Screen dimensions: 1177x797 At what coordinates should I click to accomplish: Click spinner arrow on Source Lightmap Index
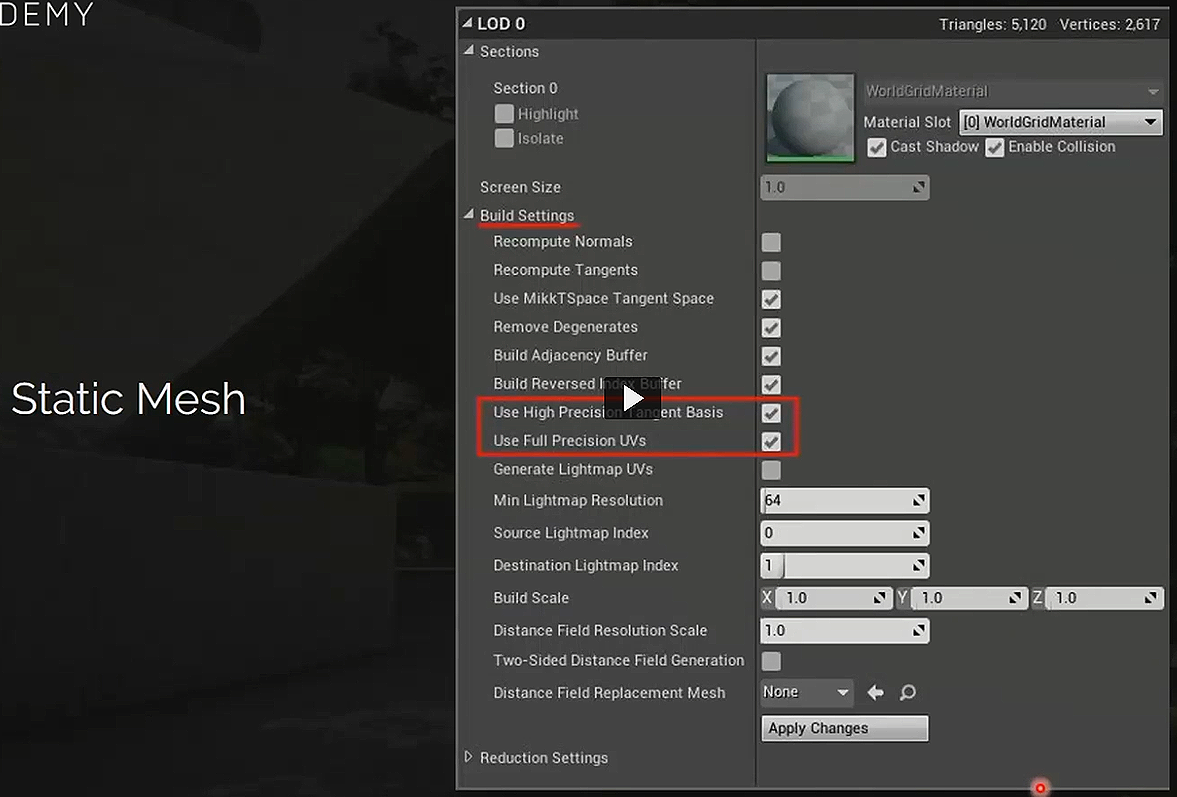[x=919, y=533]
